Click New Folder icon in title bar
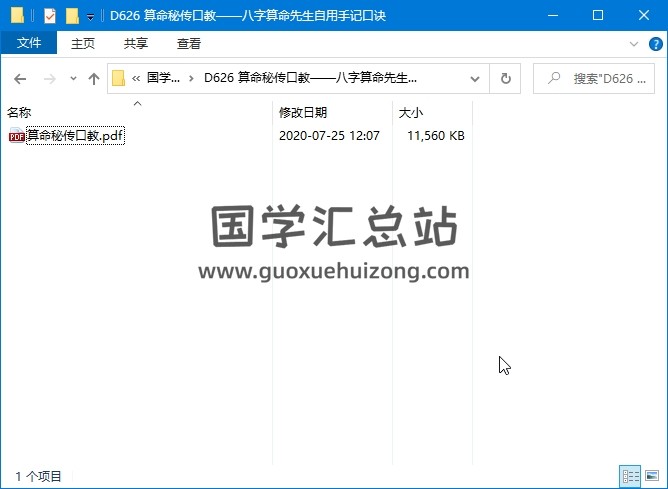 (72, 16)
